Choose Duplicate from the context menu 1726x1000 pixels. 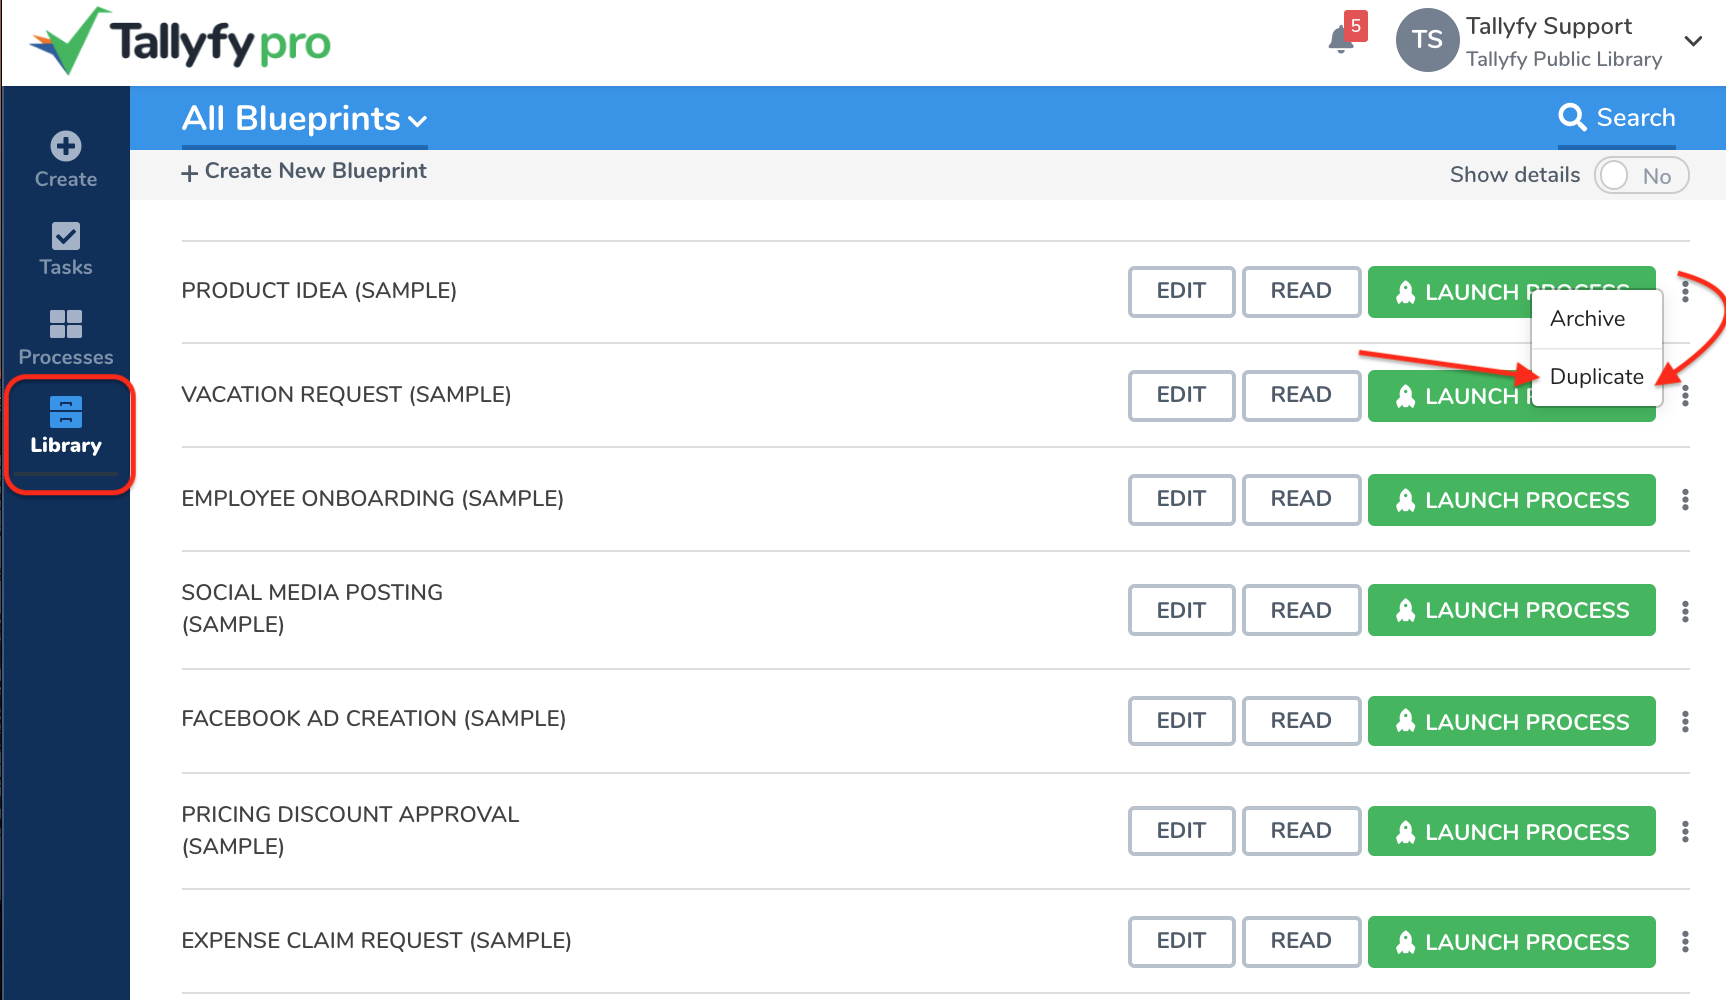1597,377
